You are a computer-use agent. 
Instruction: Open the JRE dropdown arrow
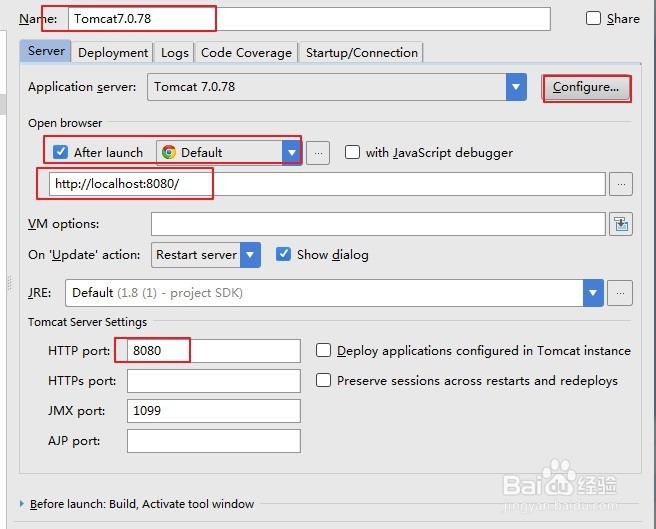tap(593, 293)
